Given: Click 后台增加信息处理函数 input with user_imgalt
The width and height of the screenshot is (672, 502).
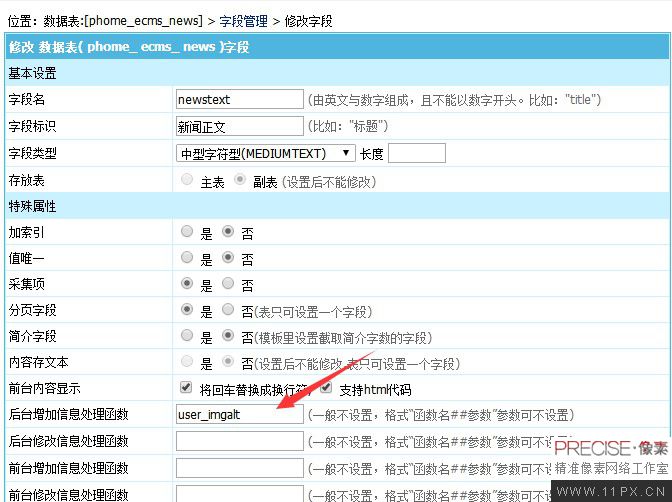Looking at the screenshot, I should 240,415.
